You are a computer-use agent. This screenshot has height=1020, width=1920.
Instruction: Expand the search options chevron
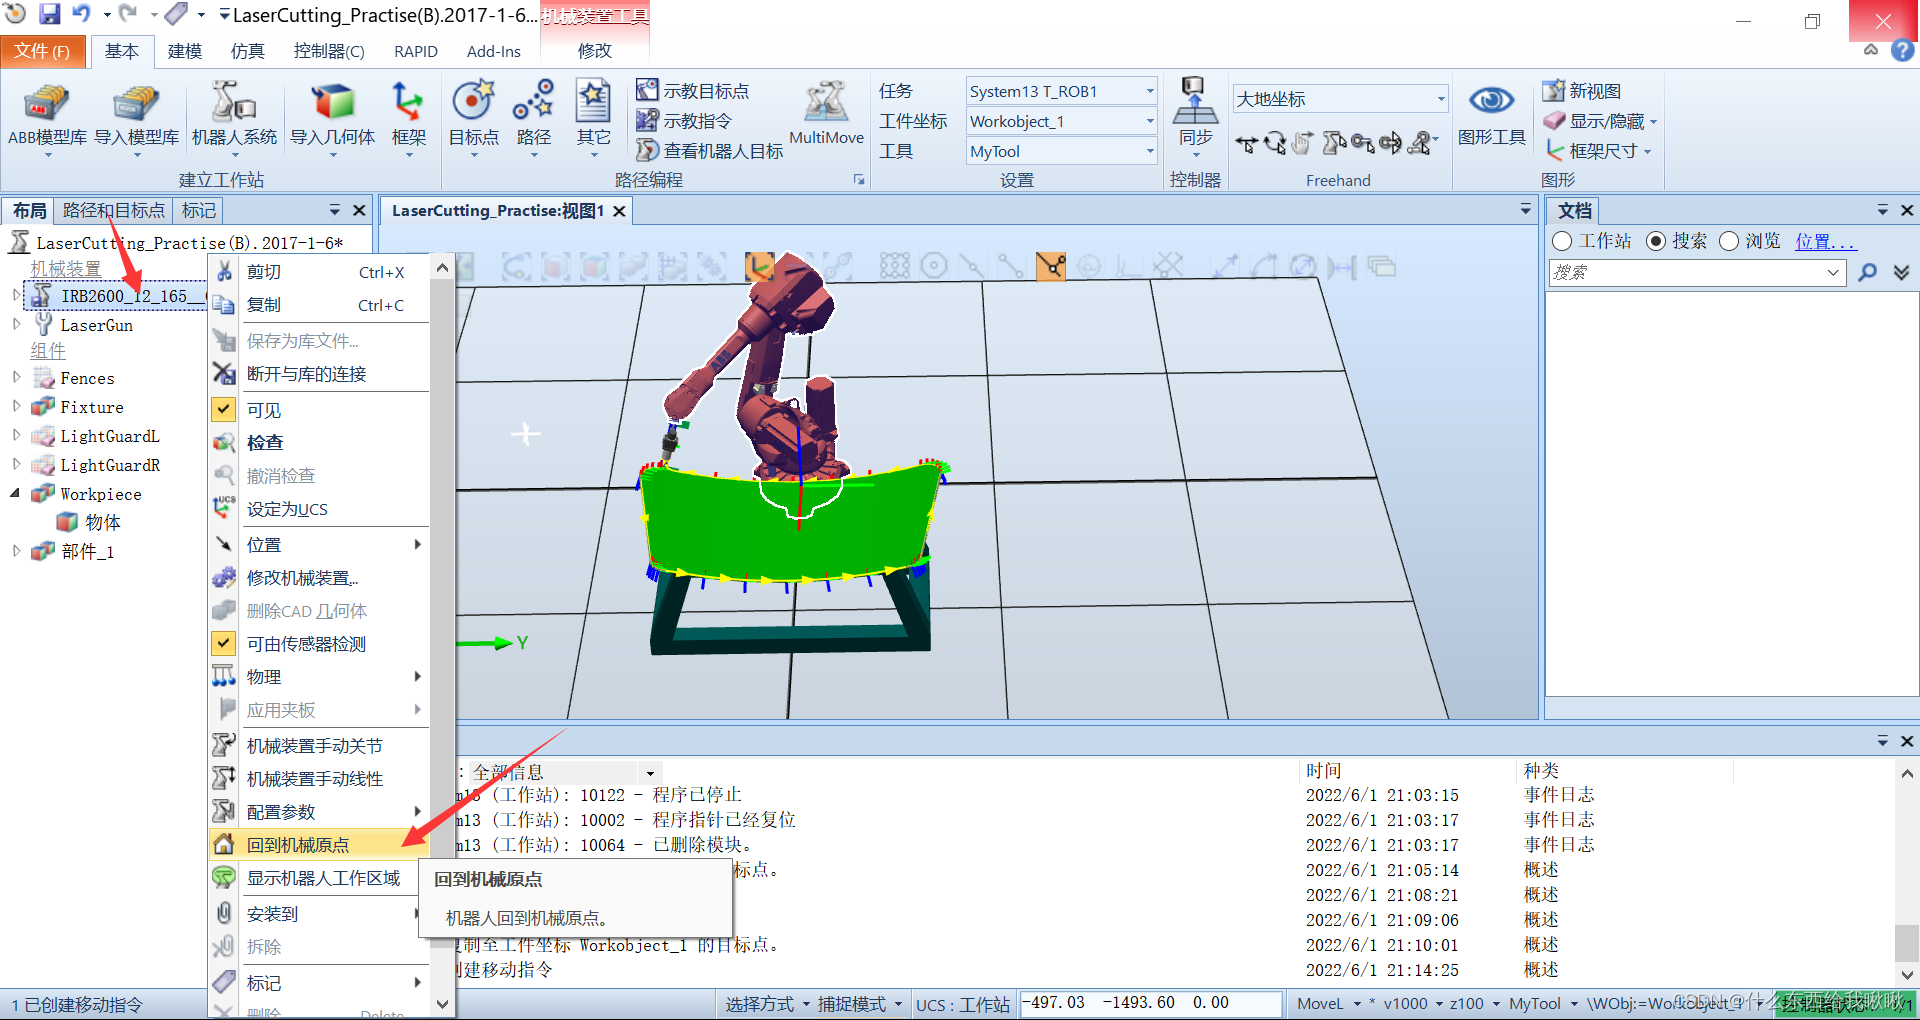(x=1901, y=272)
